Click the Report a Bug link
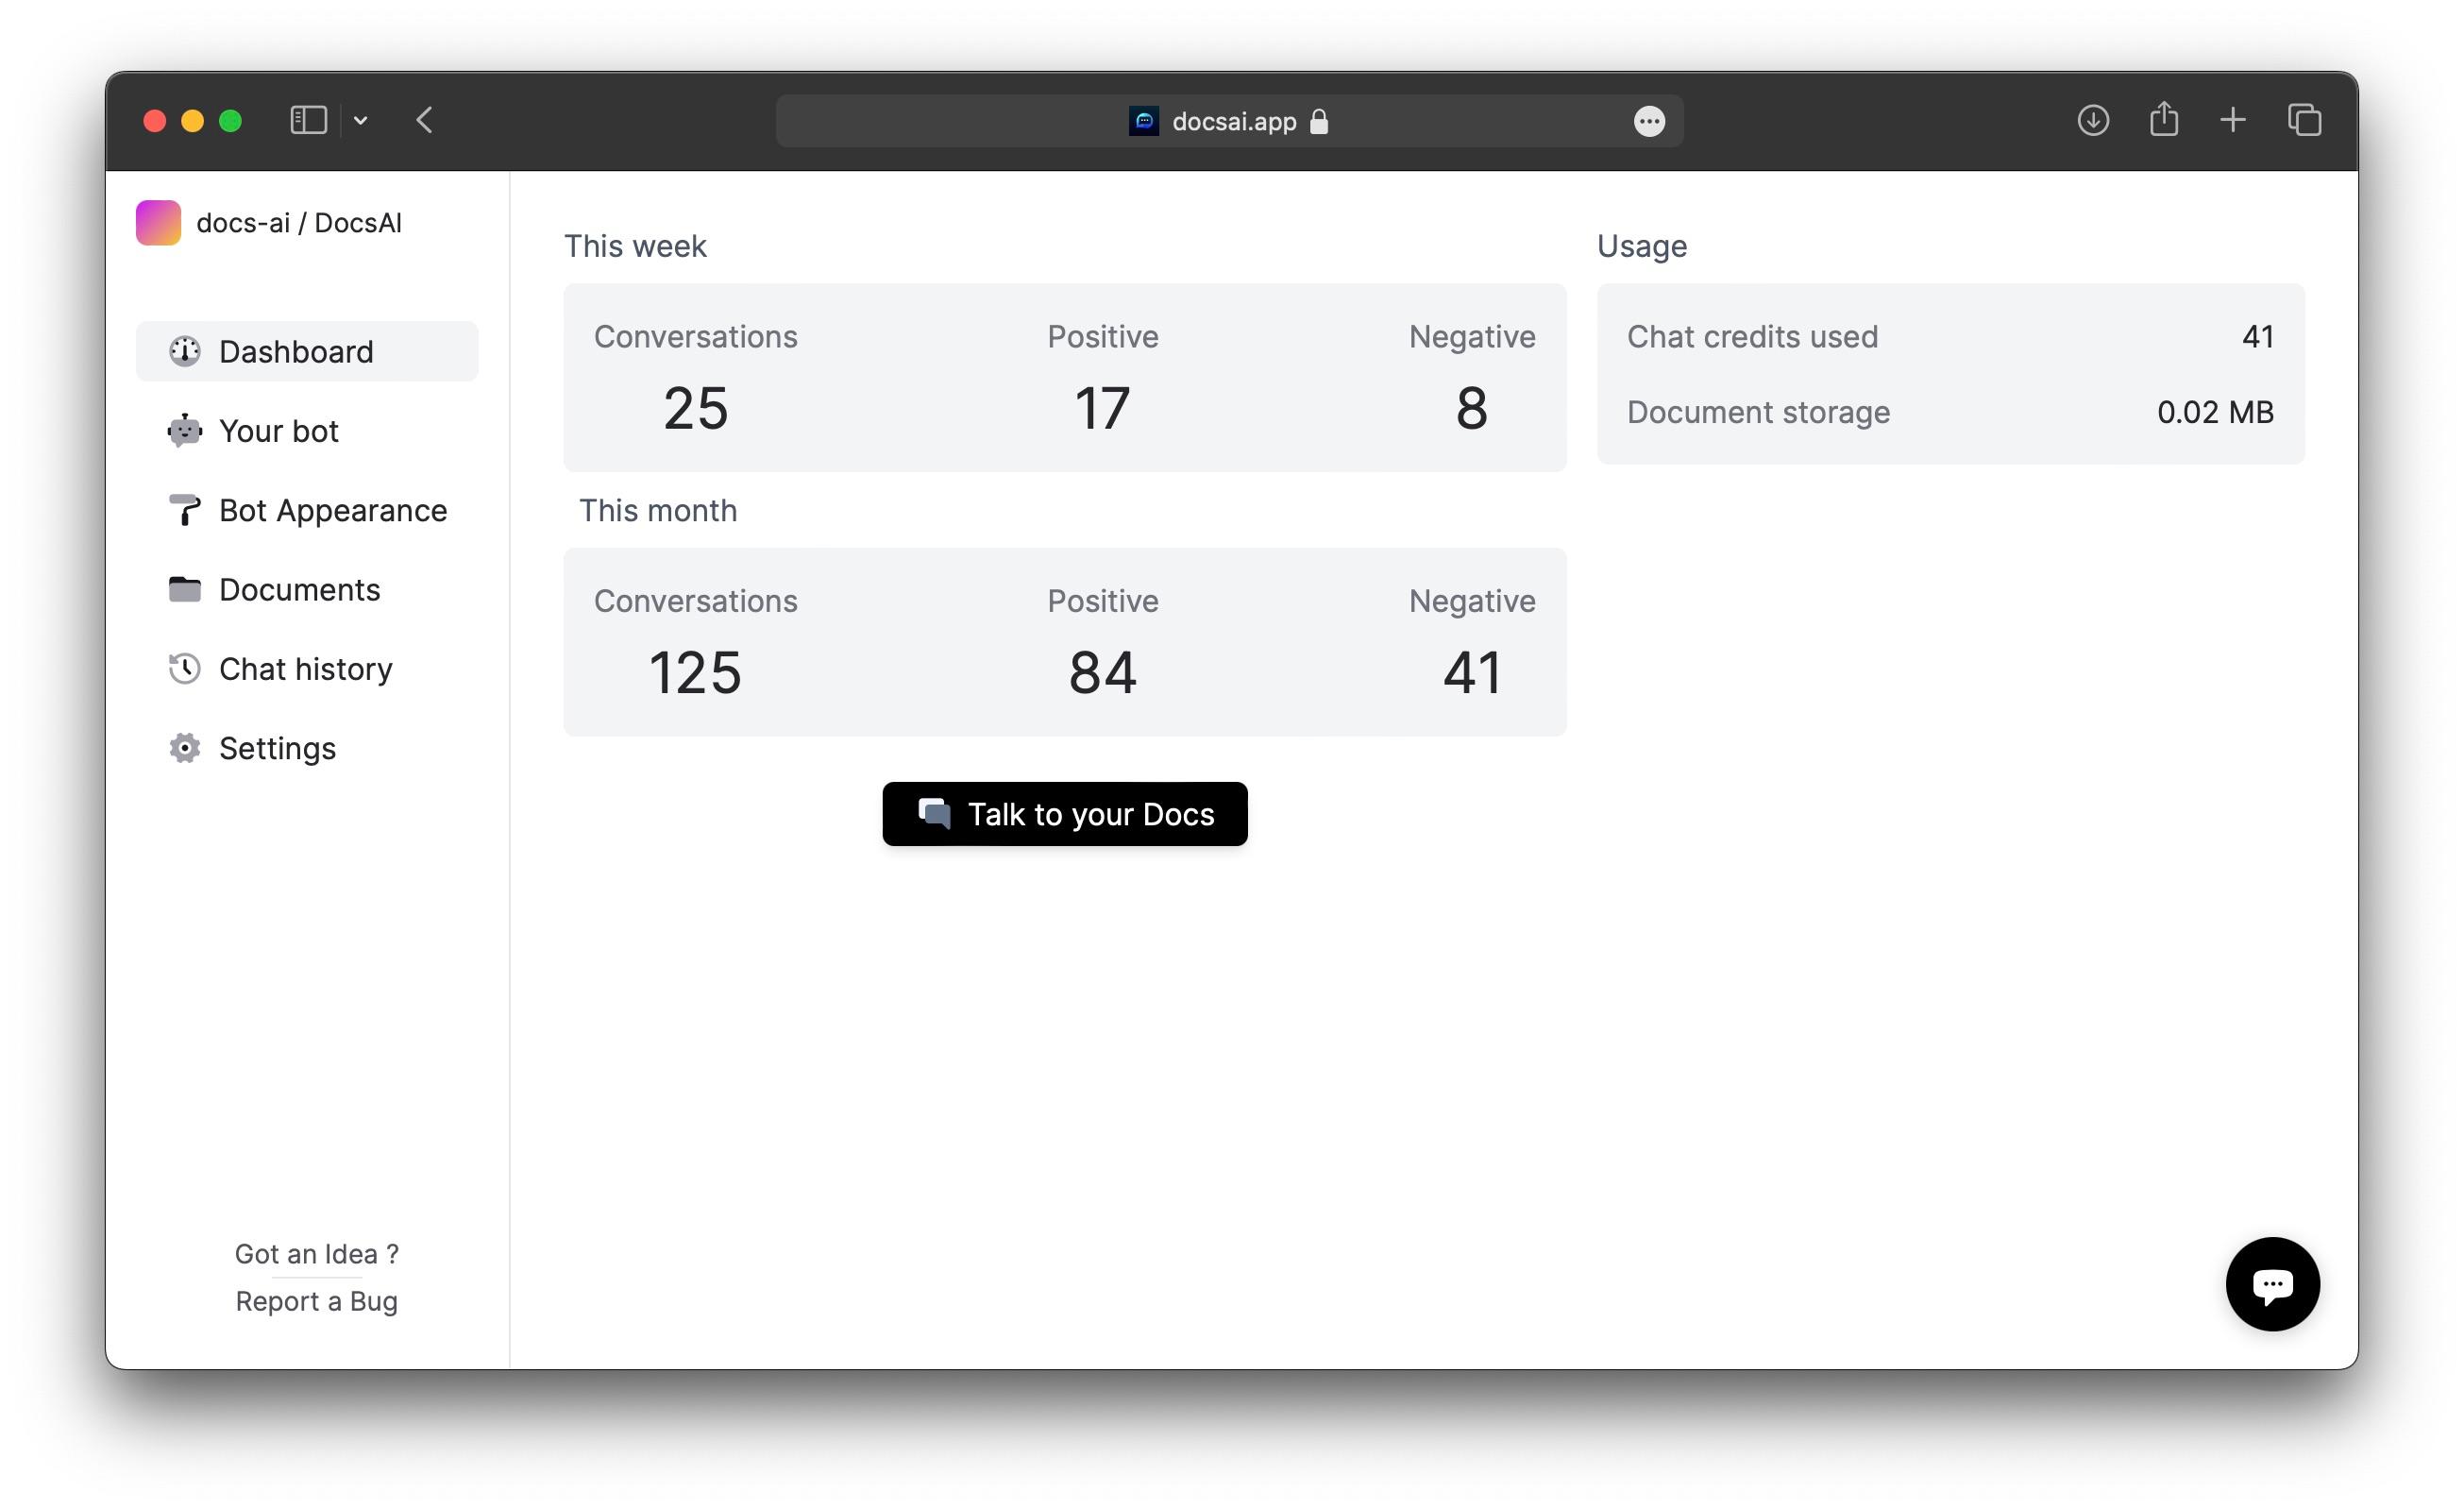 coord(316,1300)
